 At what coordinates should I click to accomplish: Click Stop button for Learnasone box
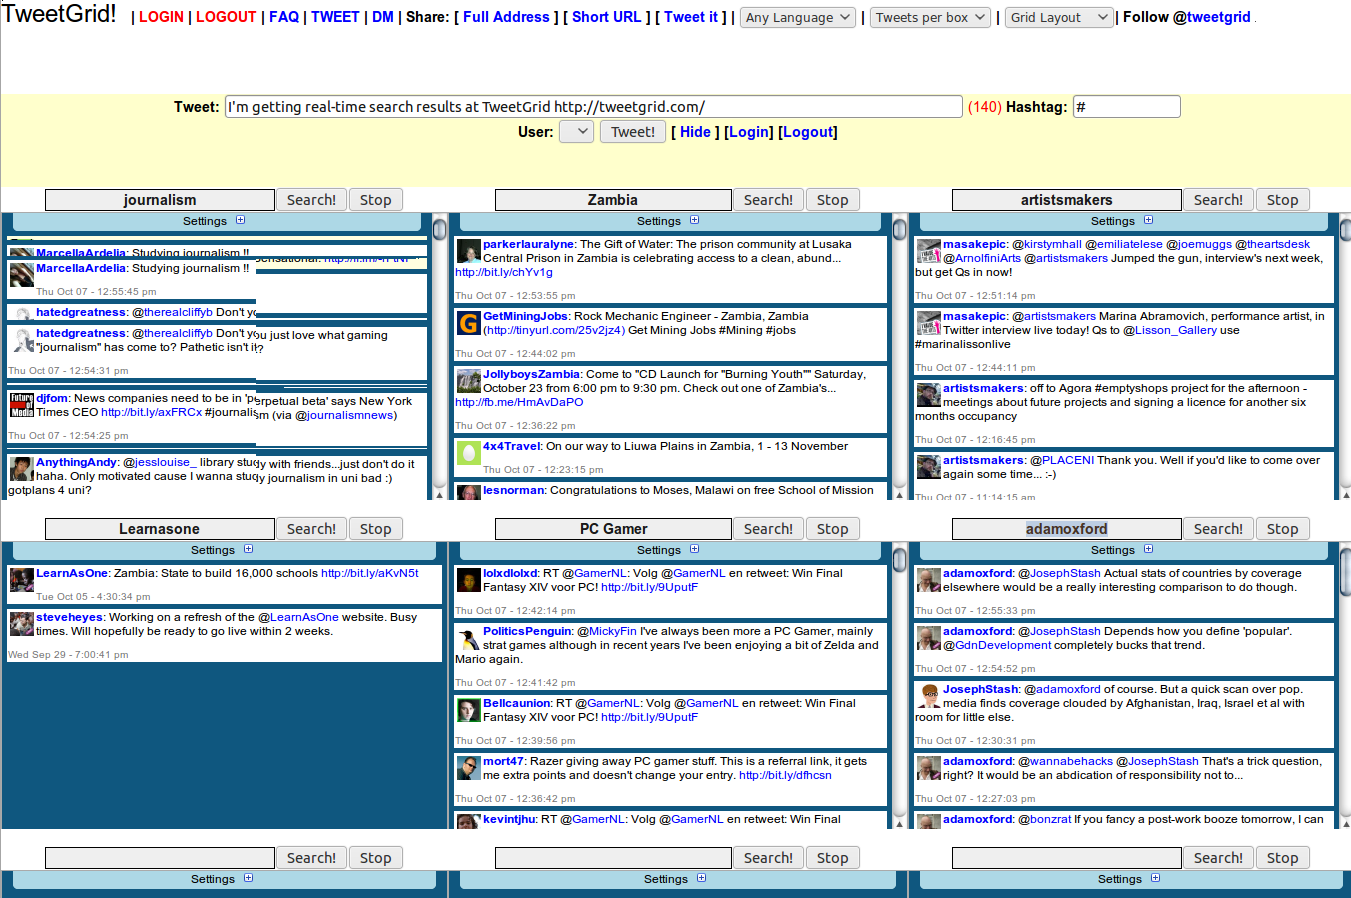click(x=376, y=529)
